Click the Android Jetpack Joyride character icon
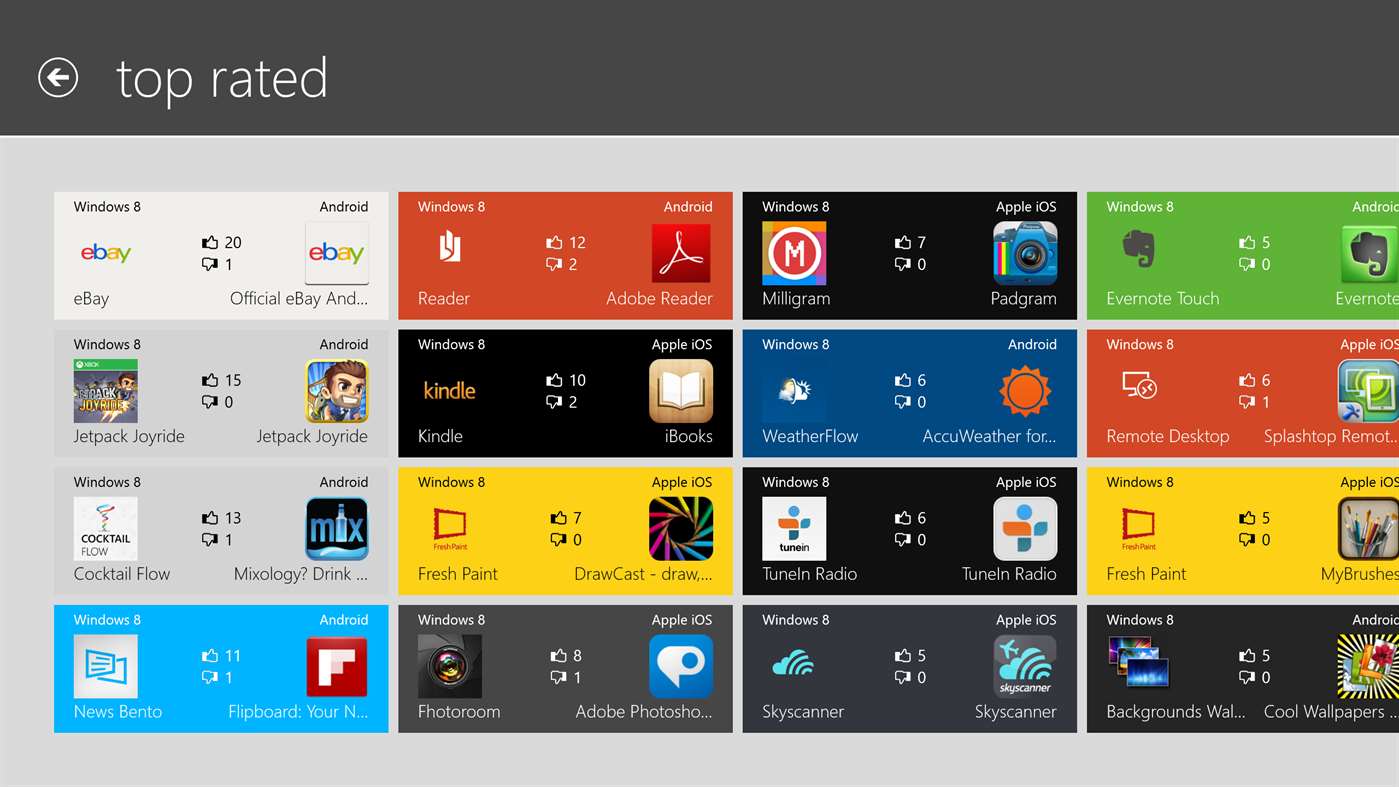The height and width of the screenshot is (787, 1399). (337, 391)
